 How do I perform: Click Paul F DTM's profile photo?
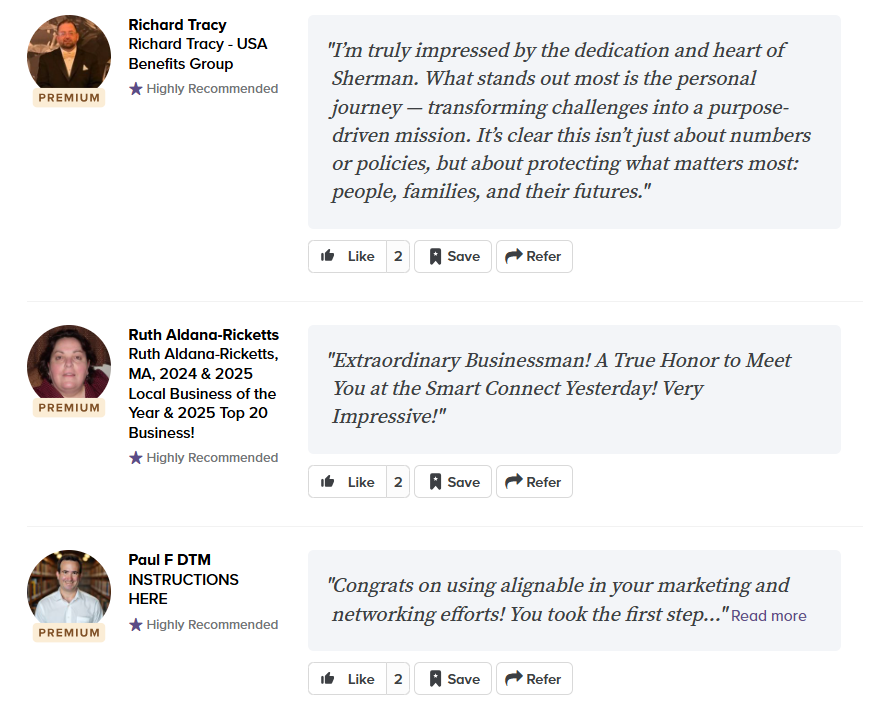(x=68, y=587)
